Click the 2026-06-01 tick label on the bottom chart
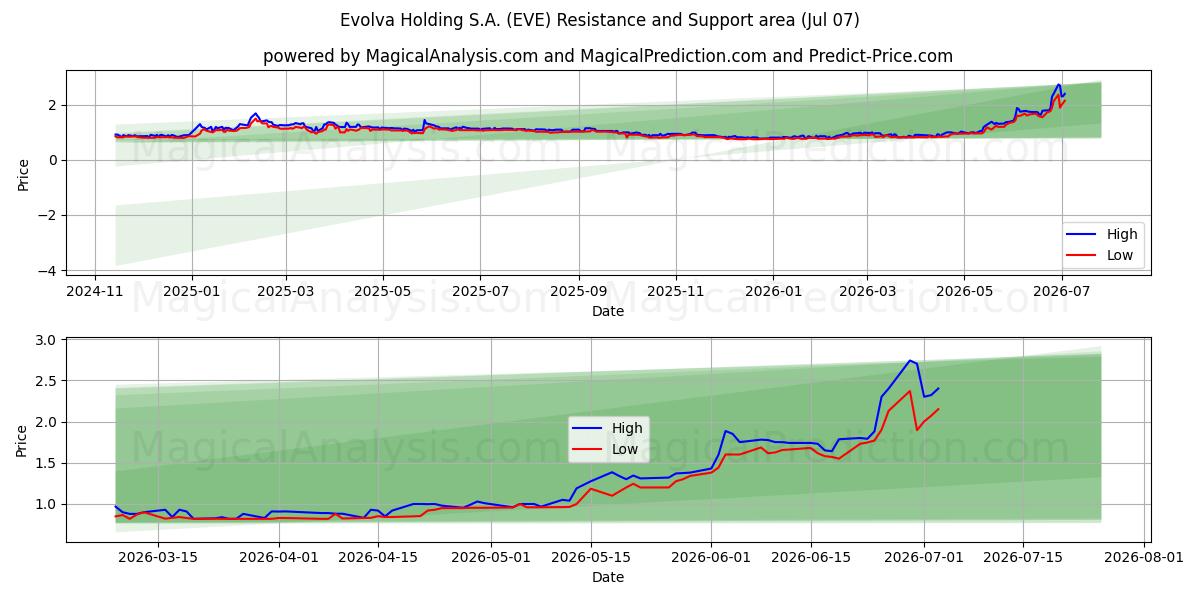Image resolution: width=1200 pixels, height=600 pixels. tap(711, 558)
